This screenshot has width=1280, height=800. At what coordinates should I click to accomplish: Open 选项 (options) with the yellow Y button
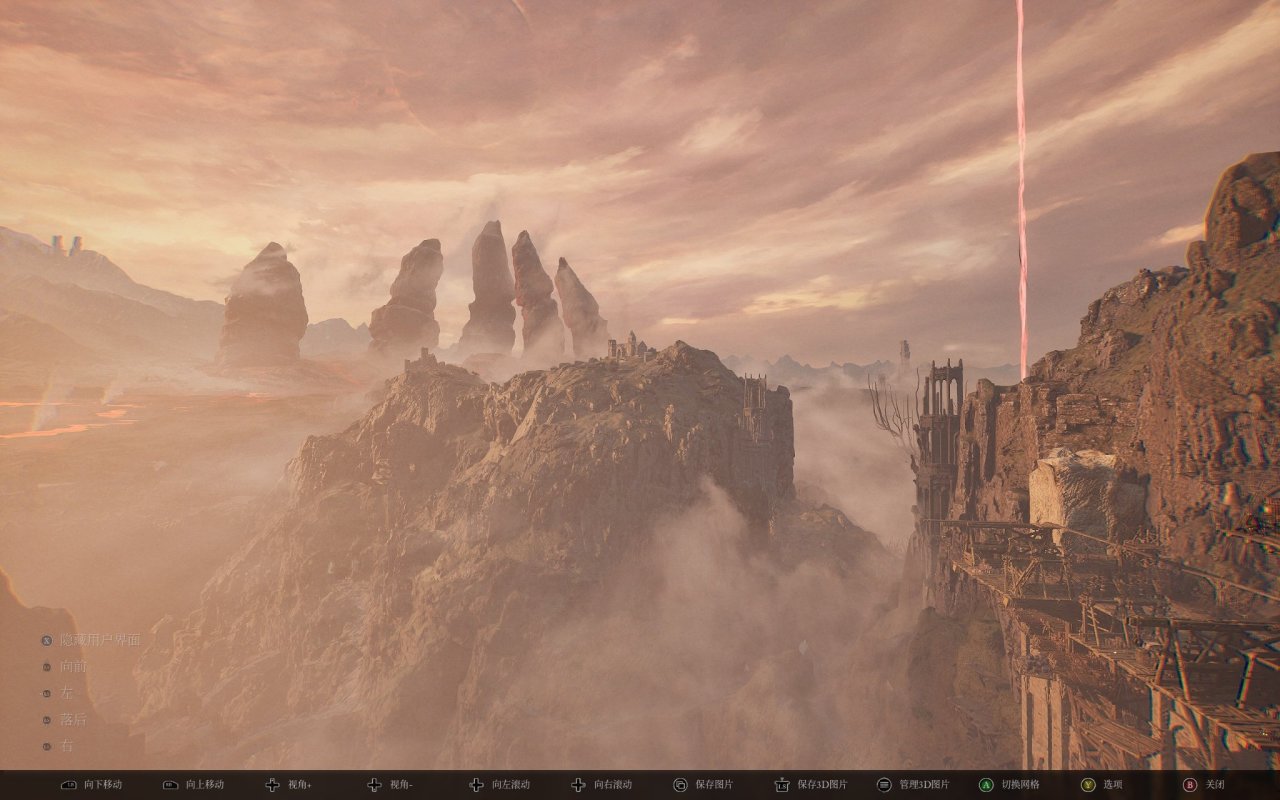click(1088, 785)
